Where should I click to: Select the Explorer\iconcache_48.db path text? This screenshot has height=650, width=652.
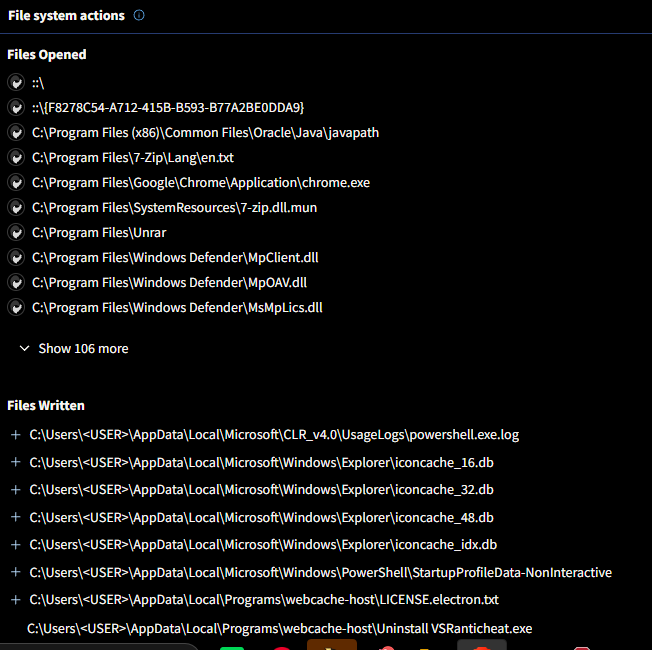coord(262,517)
